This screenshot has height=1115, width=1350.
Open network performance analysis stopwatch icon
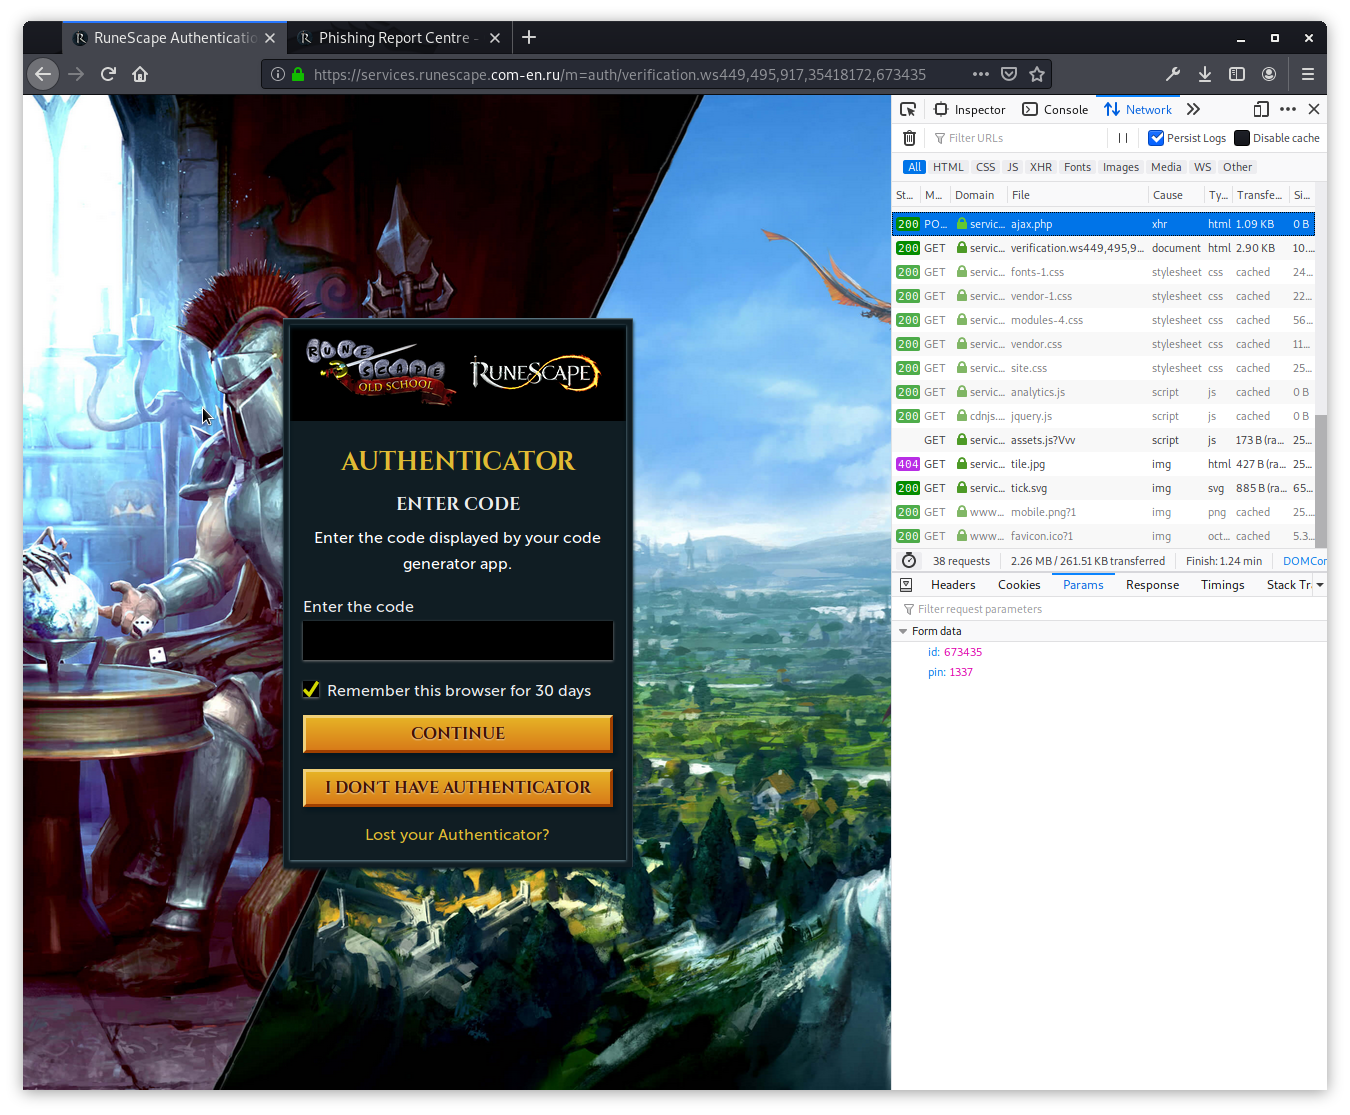pos(909,561)
